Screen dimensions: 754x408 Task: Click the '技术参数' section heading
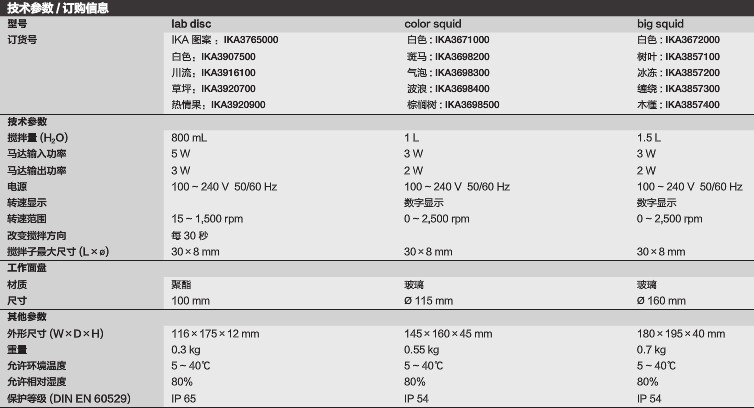pos(27,121)
